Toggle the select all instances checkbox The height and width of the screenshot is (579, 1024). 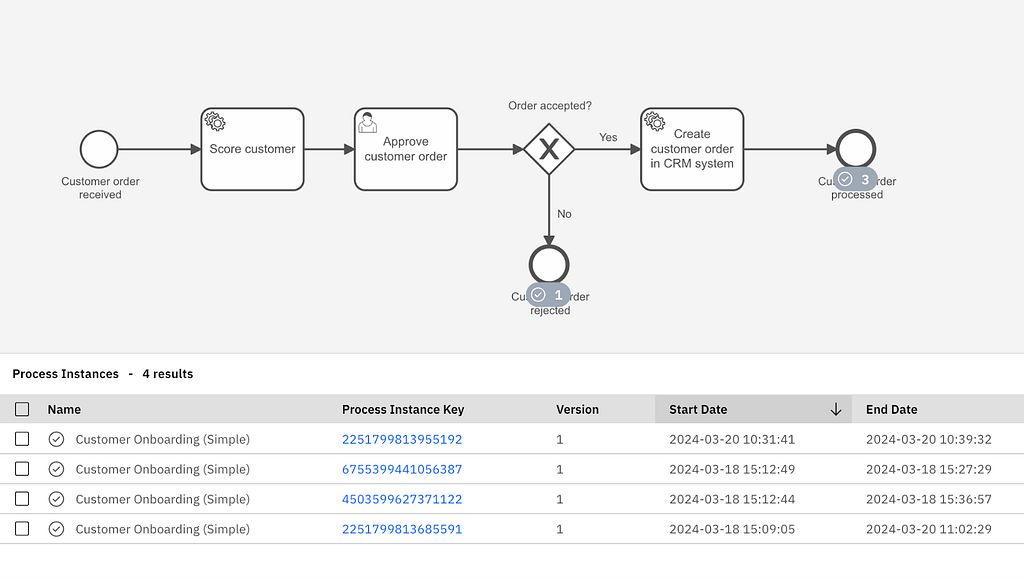click(x=22, y=409)
